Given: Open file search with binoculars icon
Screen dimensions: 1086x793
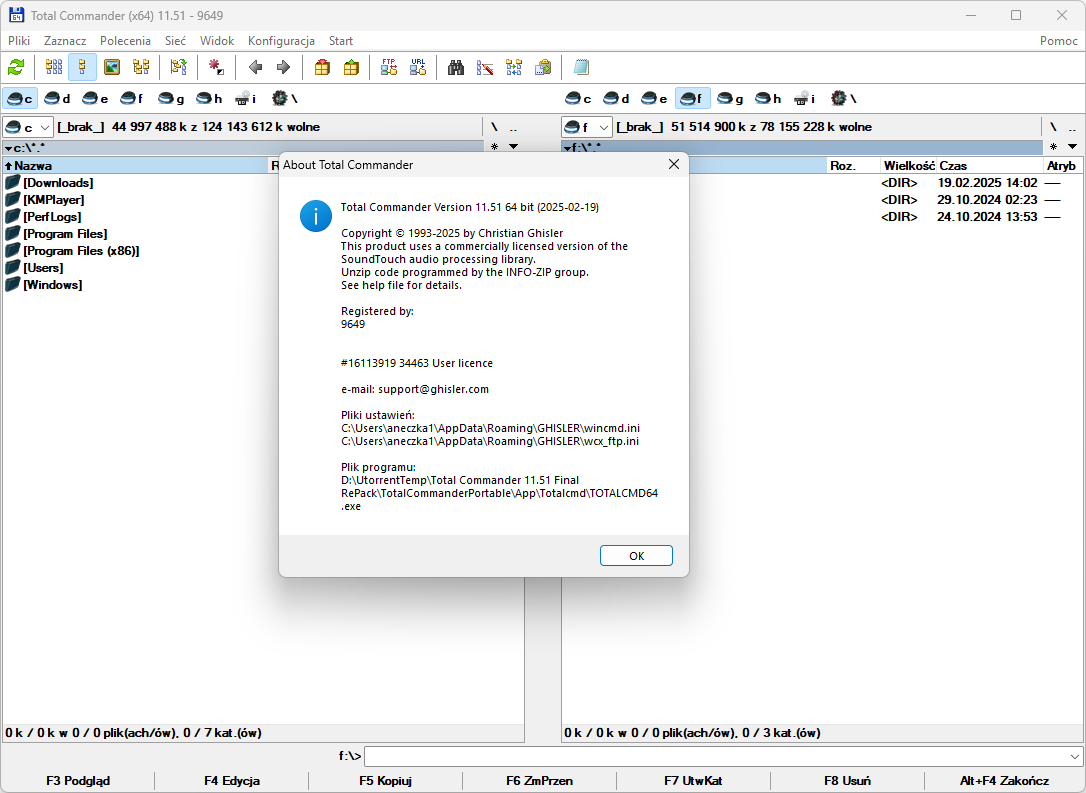Looking at the screenshot, I should coord(455,67).
